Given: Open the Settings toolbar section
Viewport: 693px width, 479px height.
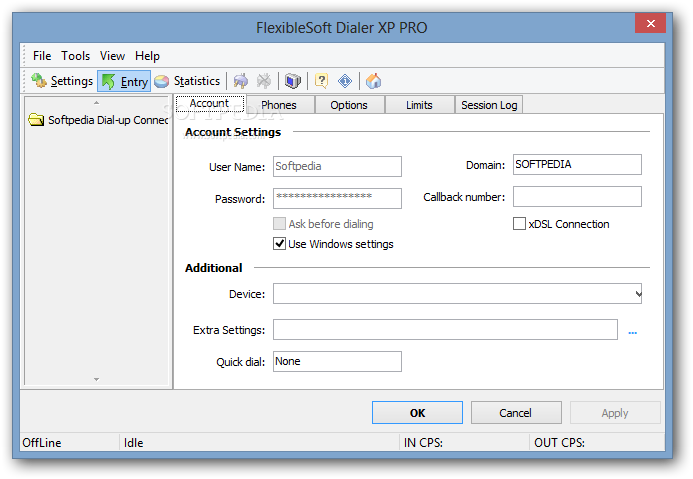Looking at the screenshot, I should click(62, 81).
